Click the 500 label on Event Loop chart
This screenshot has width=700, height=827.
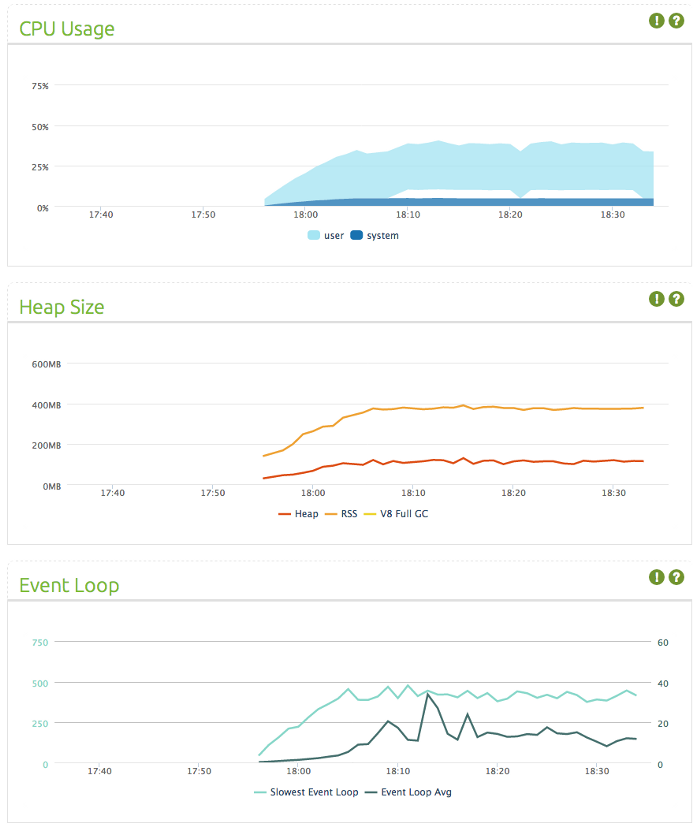[x=40, y=684]
